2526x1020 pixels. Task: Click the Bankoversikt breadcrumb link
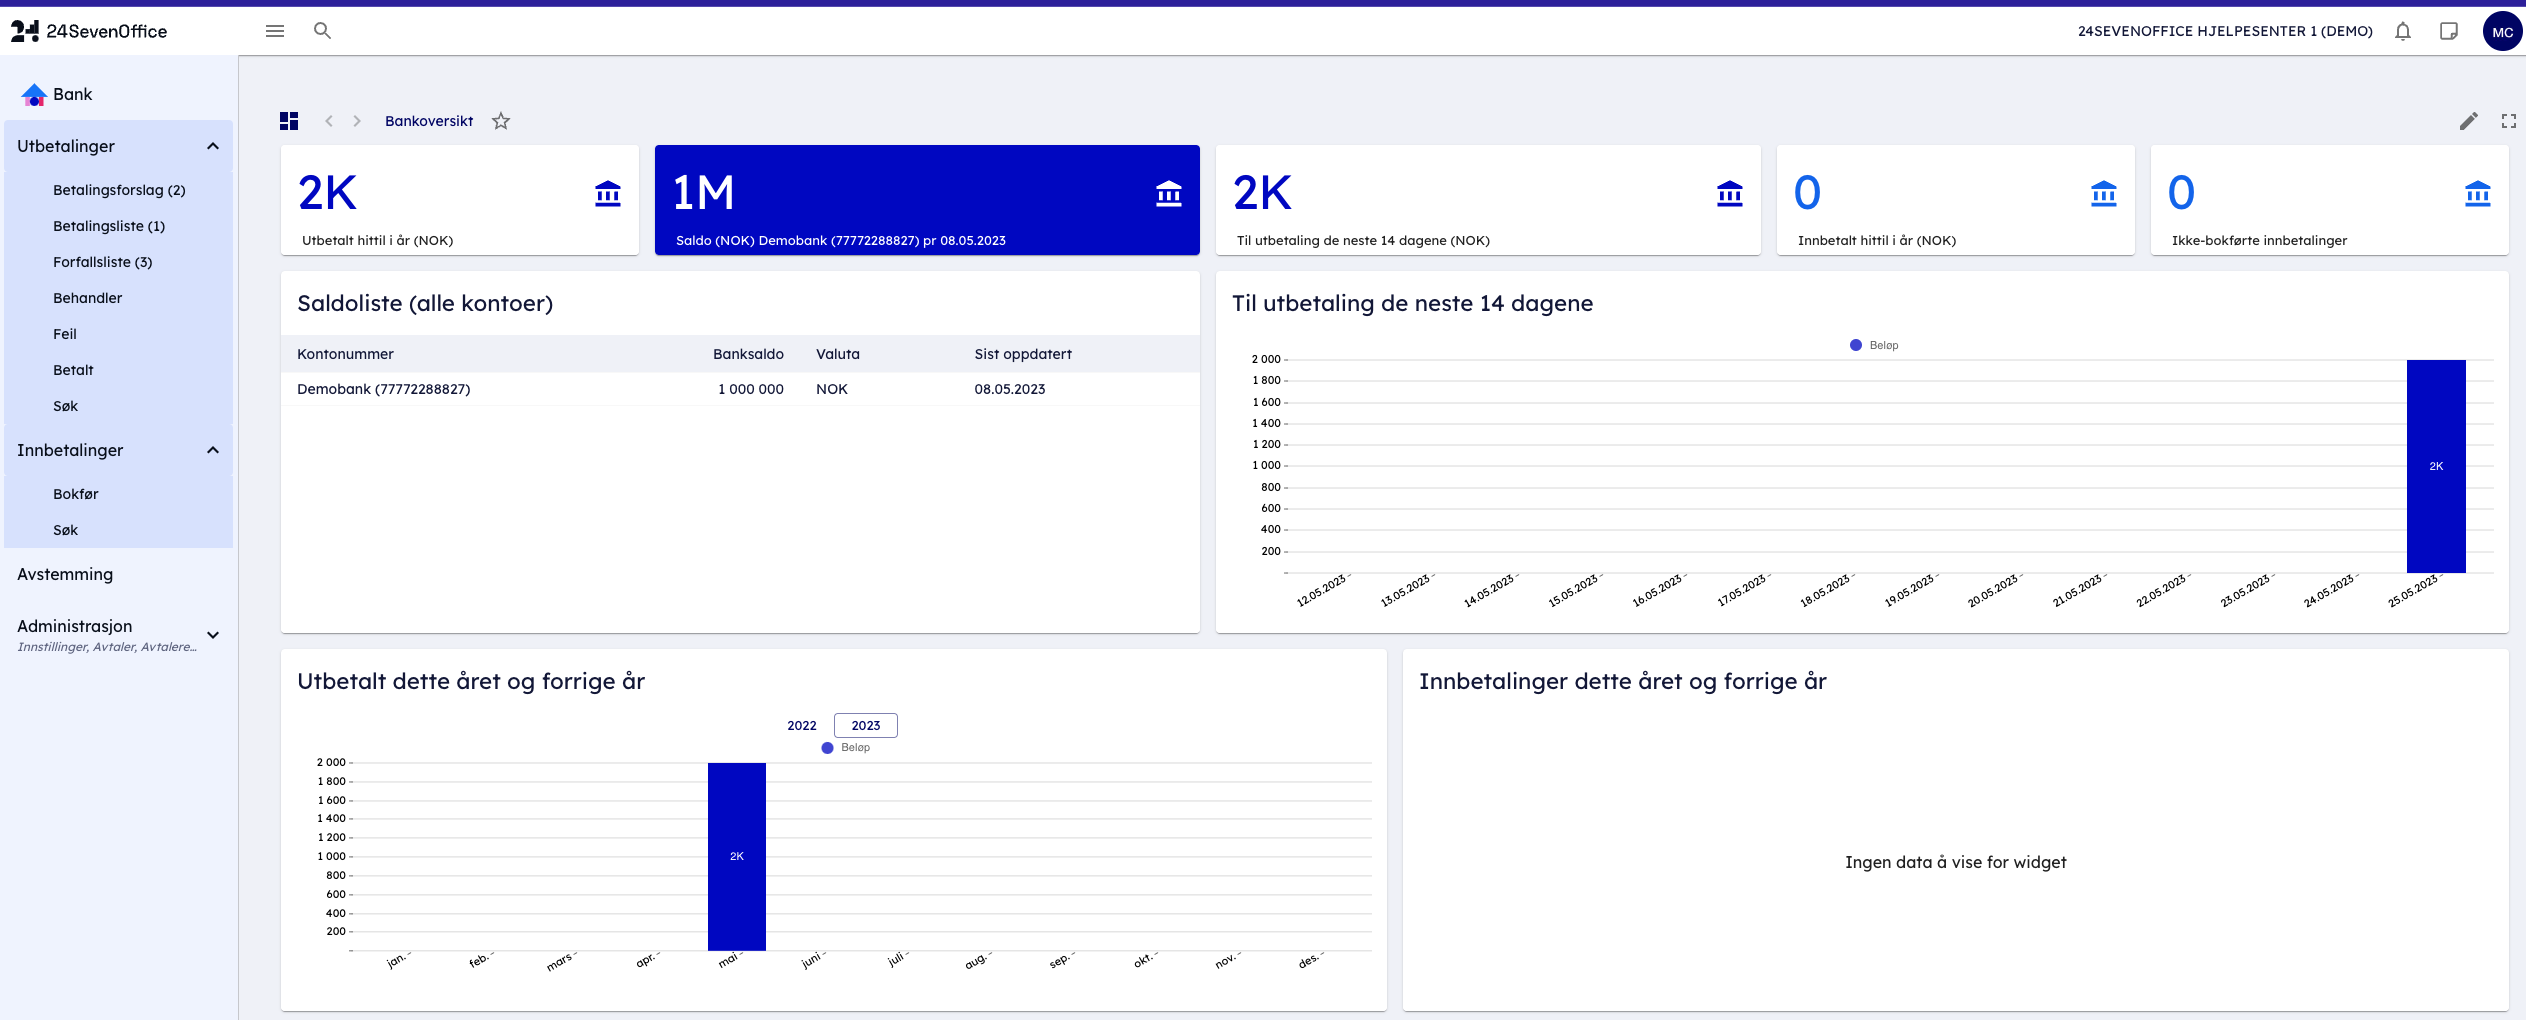(x=429, y=121)
